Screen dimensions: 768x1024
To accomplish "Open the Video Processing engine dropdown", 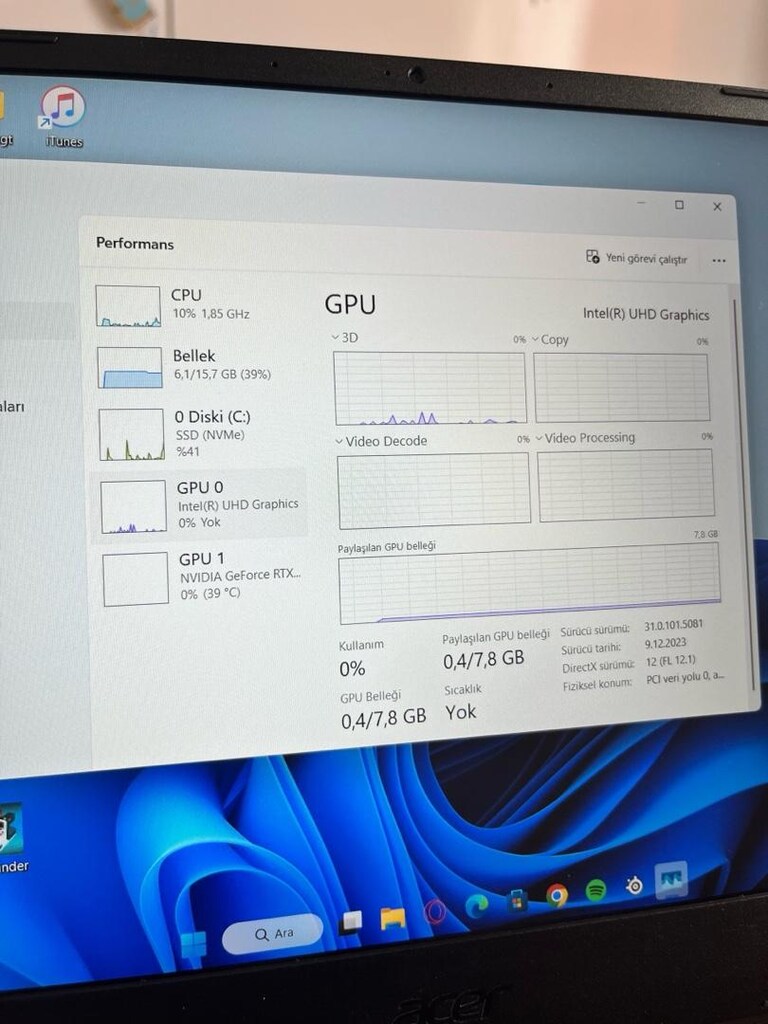I will [585, 438].
